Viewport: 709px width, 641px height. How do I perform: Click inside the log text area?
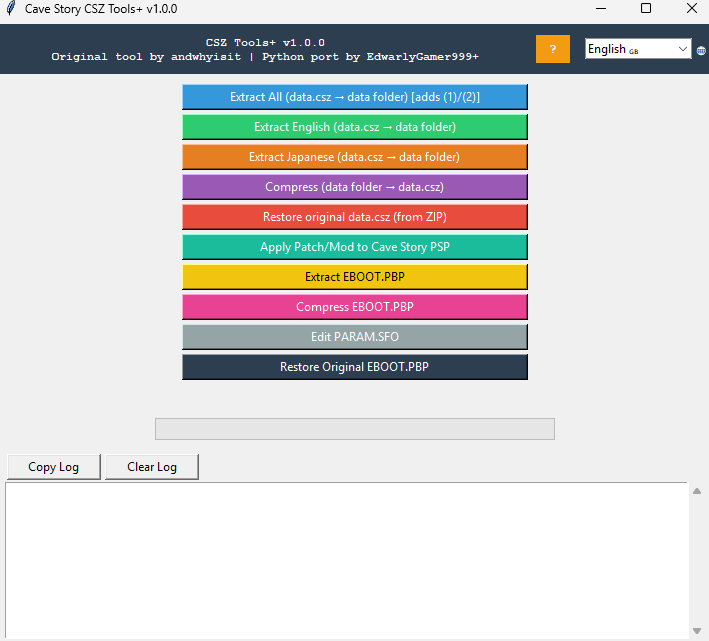[347, 561]
